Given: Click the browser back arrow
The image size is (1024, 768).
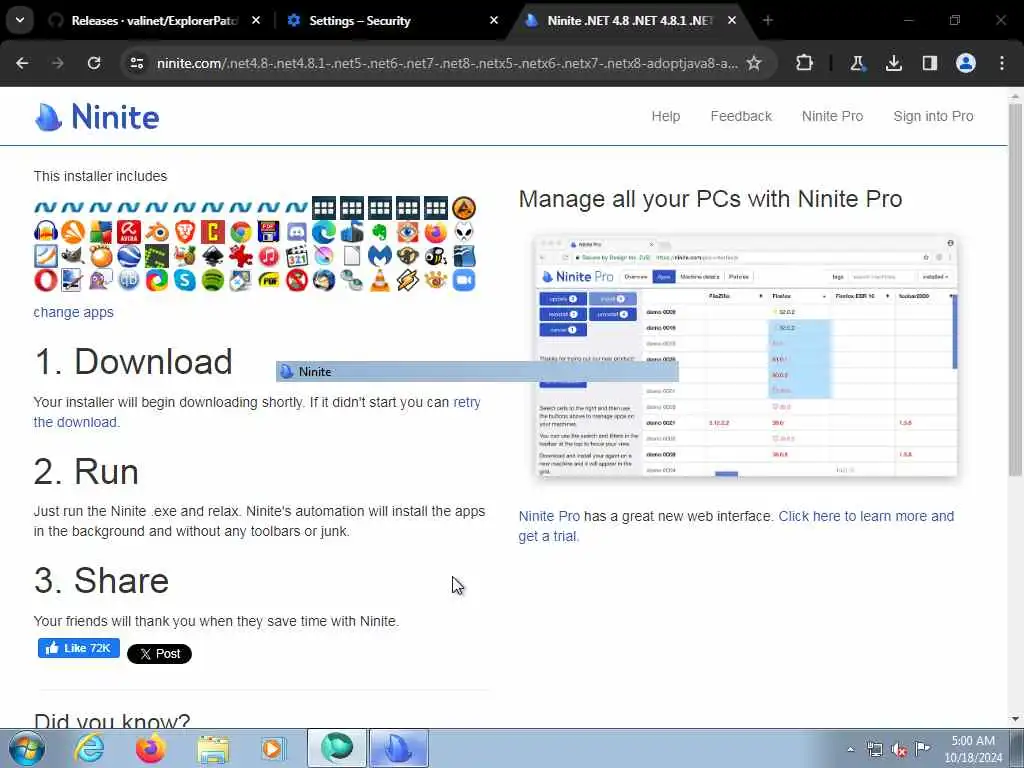Looking at the screenshot, I should [22, 63].
